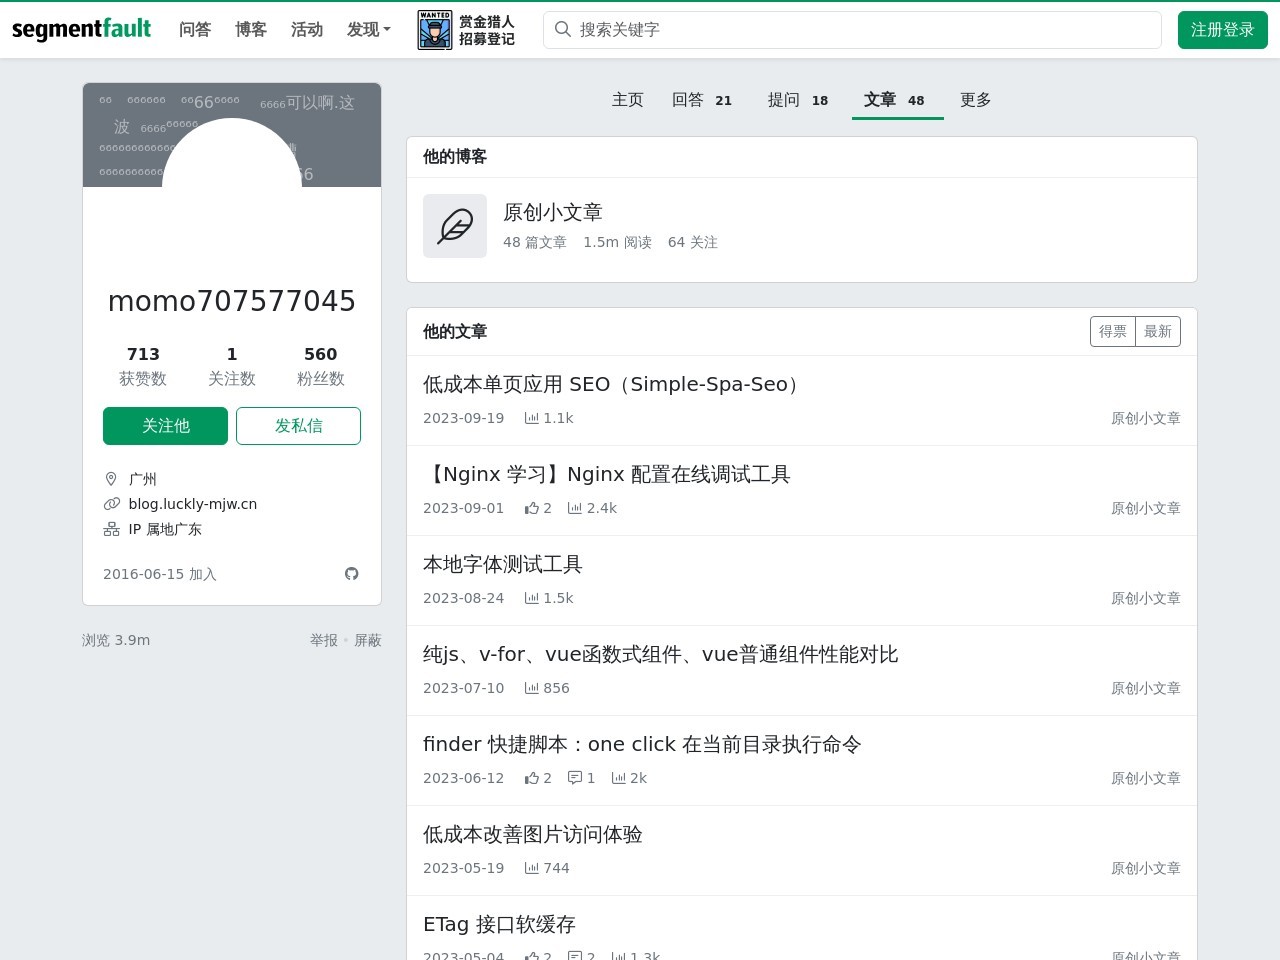Click the 关注他 follow button
Image resolution: width=1280 pixels, height=960 pixels.
[165, 426]
